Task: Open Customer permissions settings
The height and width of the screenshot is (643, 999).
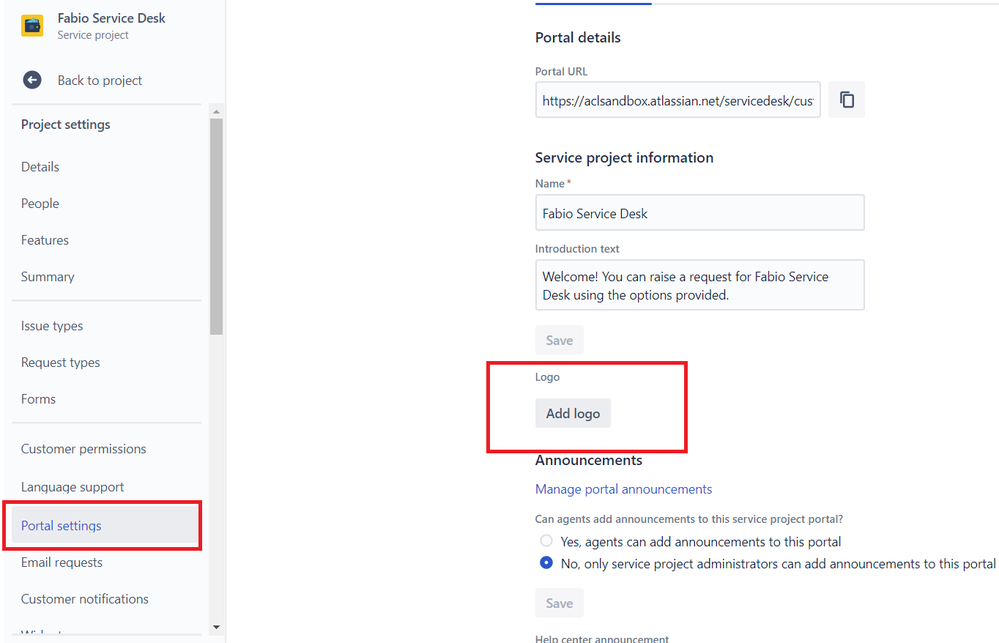Action: tap(83, 449)
